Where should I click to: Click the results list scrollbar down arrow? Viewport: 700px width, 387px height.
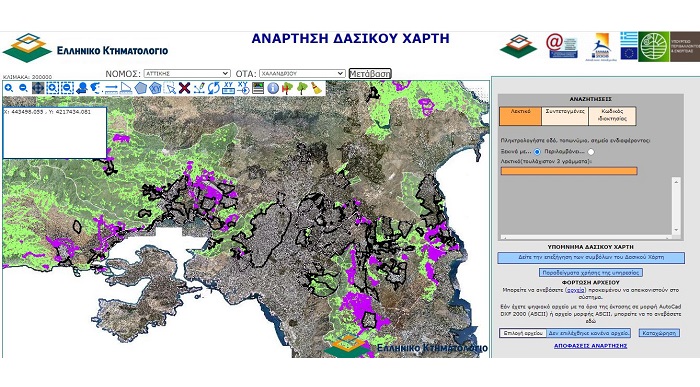676,230
